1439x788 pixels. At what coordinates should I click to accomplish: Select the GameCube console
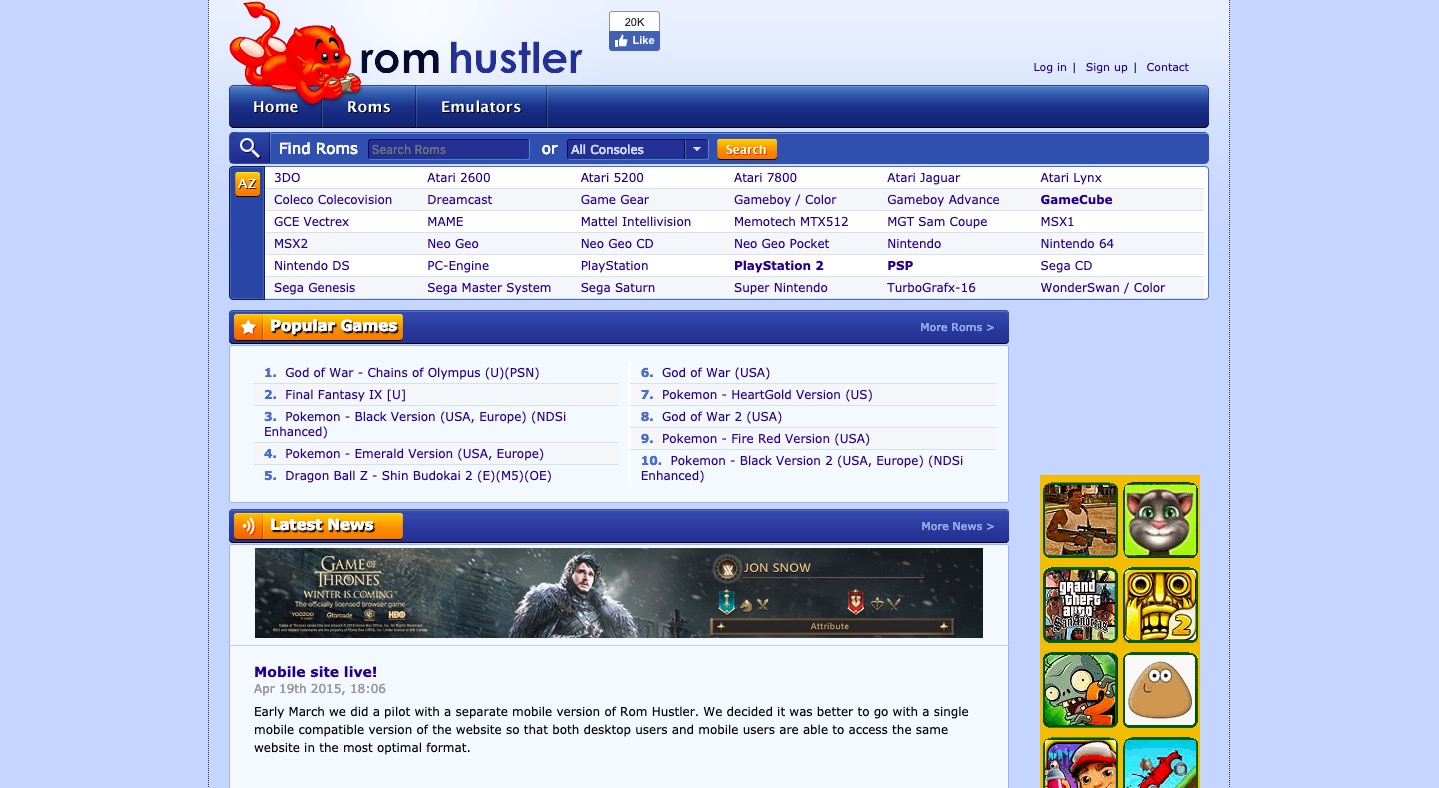click(1076, 200)
